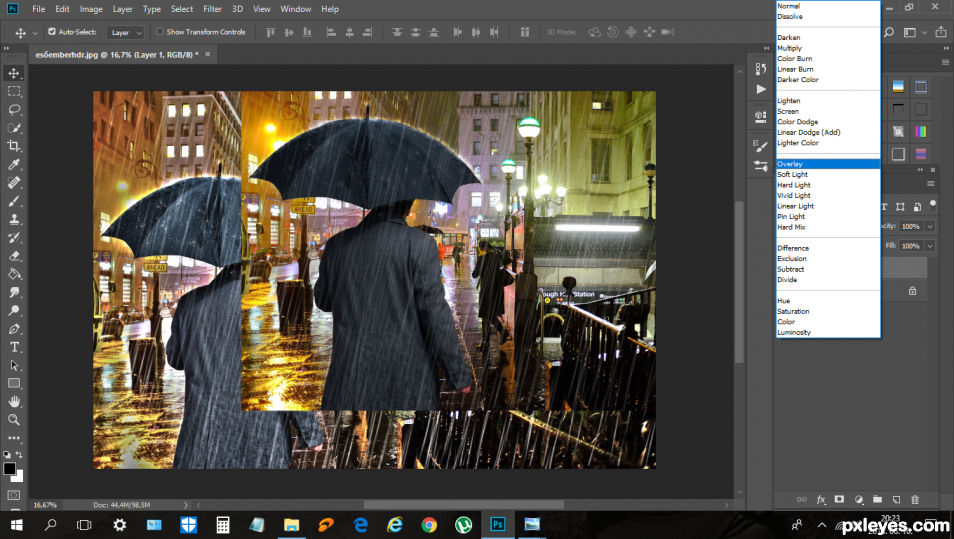Select the Smudge tool

[13, 292]
